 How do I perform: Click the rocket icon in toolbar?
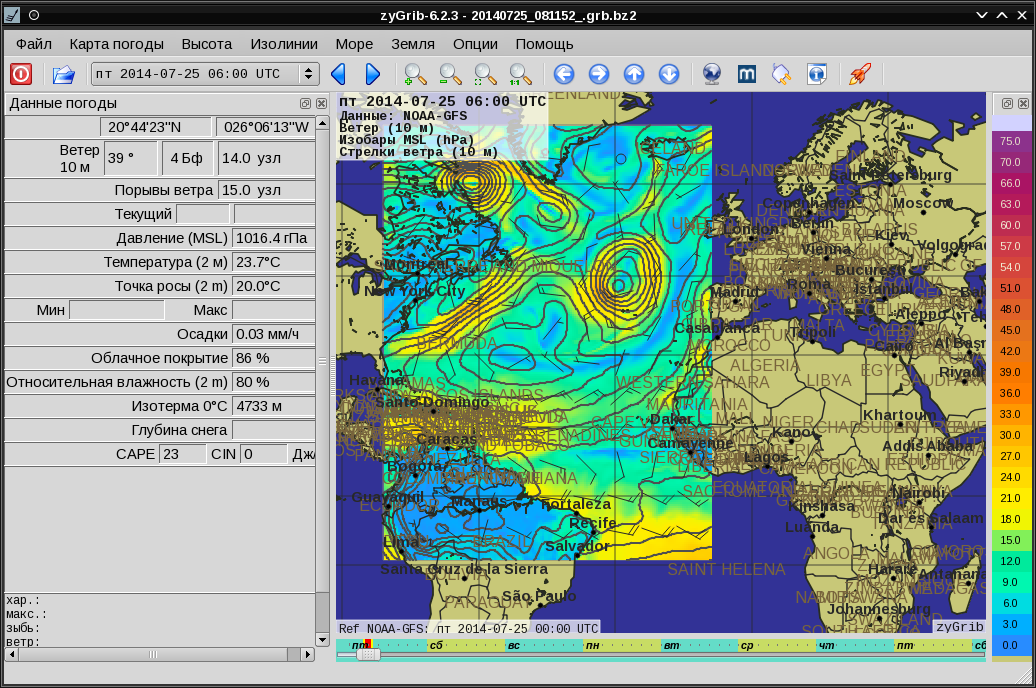[859, 74]
